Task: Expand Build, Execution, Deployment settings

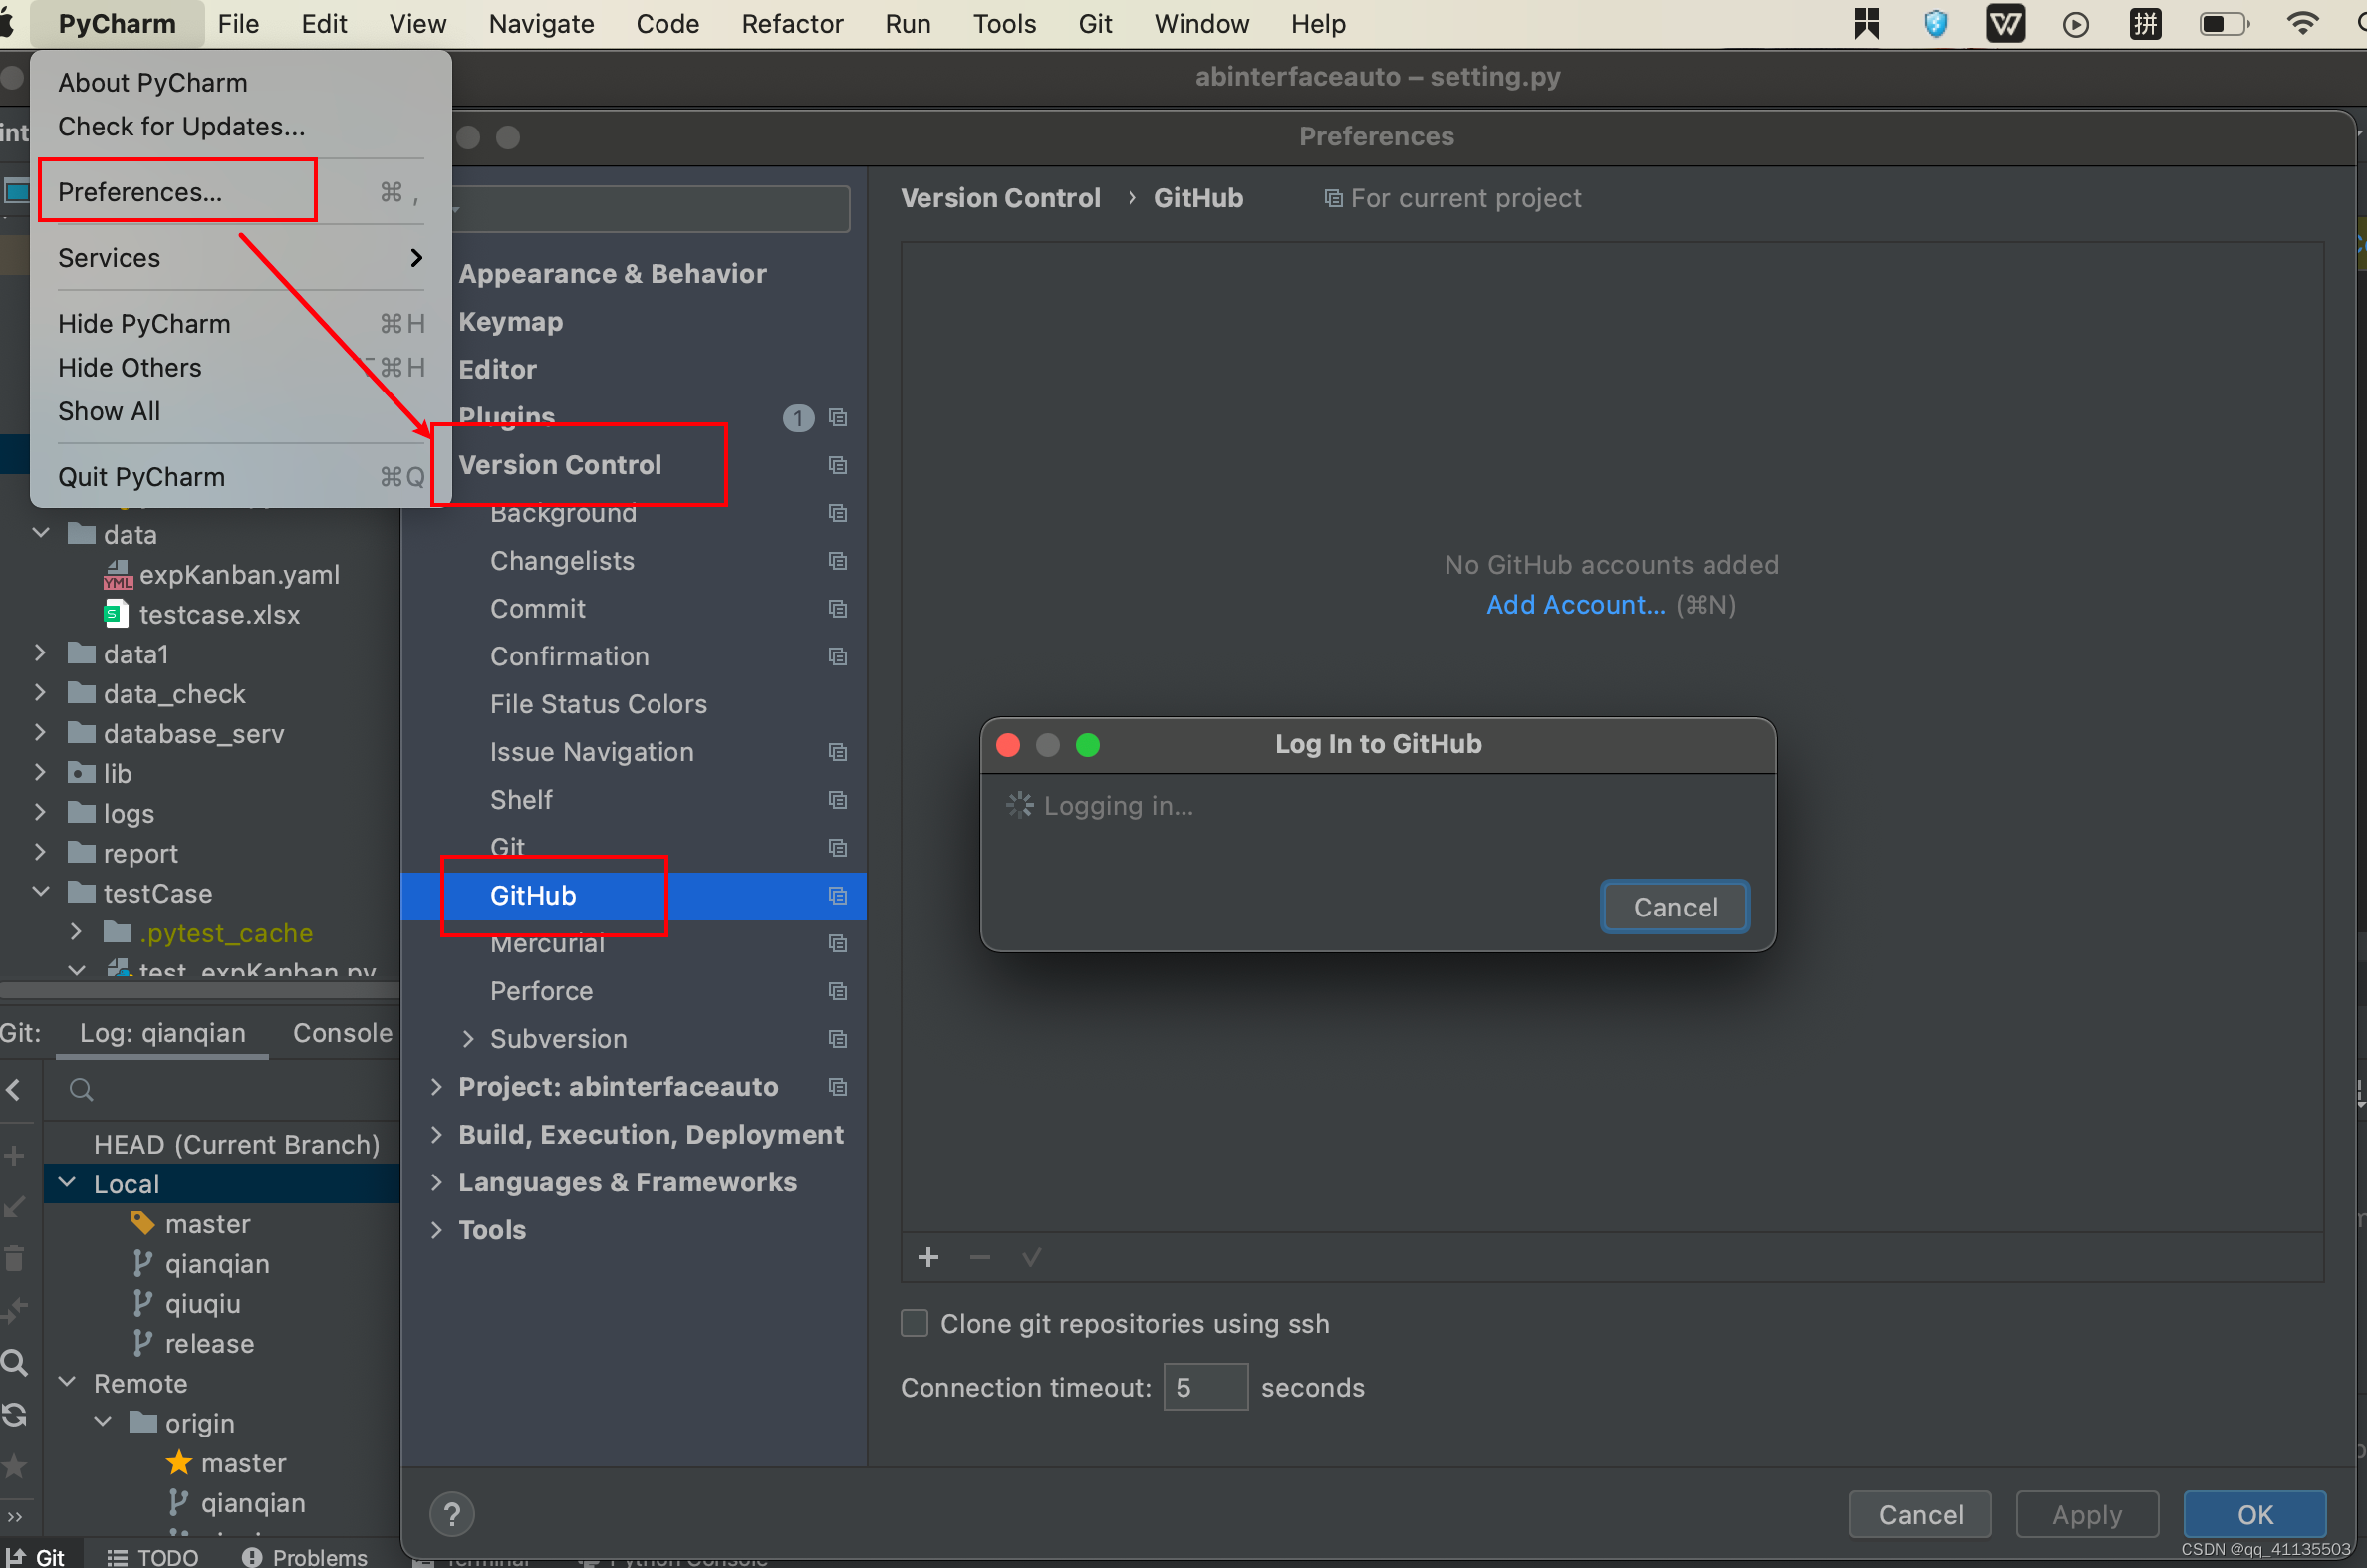Action: click(436, 1134)
